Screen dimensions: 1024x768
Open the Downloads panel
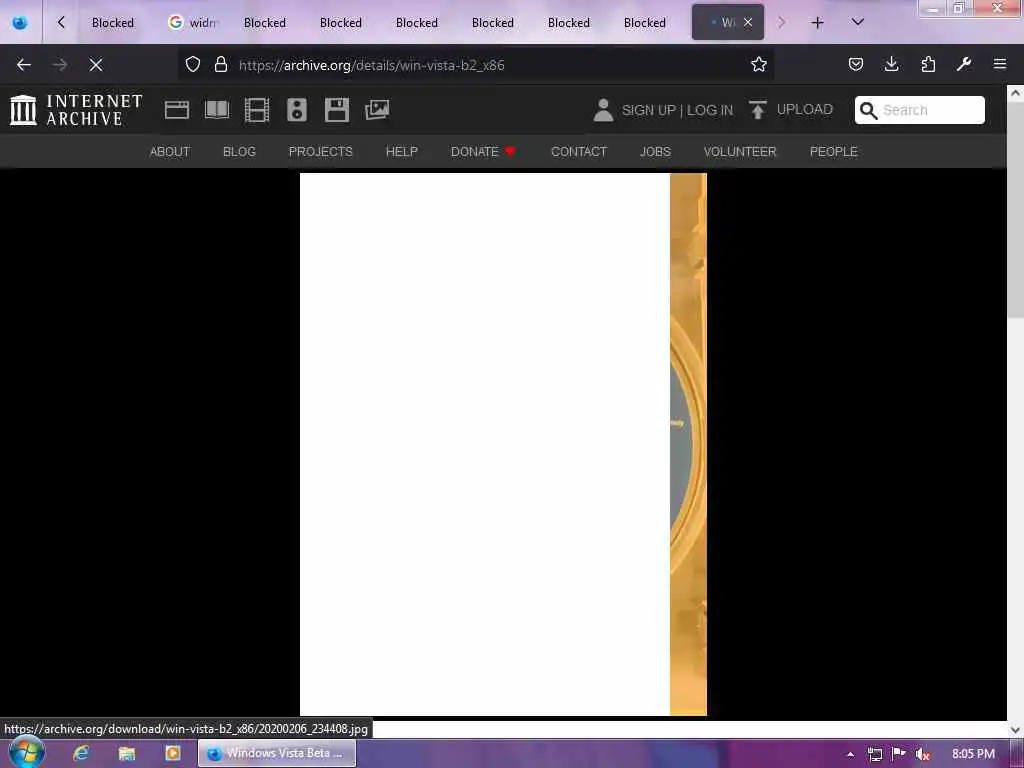(x=891, y=65)
